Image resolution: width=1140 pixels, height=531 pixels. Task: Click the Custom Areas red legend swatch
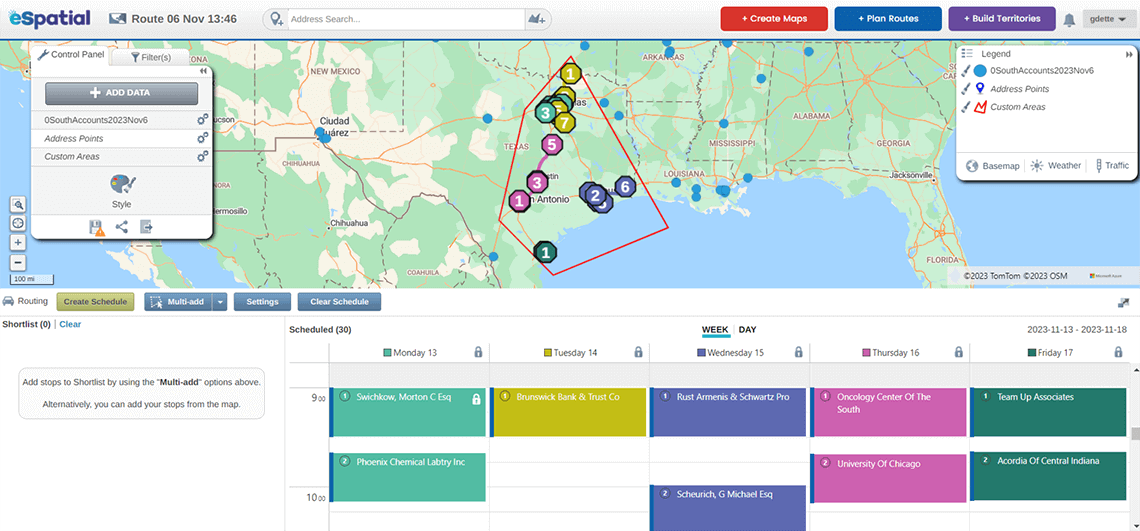pos(981,107)
